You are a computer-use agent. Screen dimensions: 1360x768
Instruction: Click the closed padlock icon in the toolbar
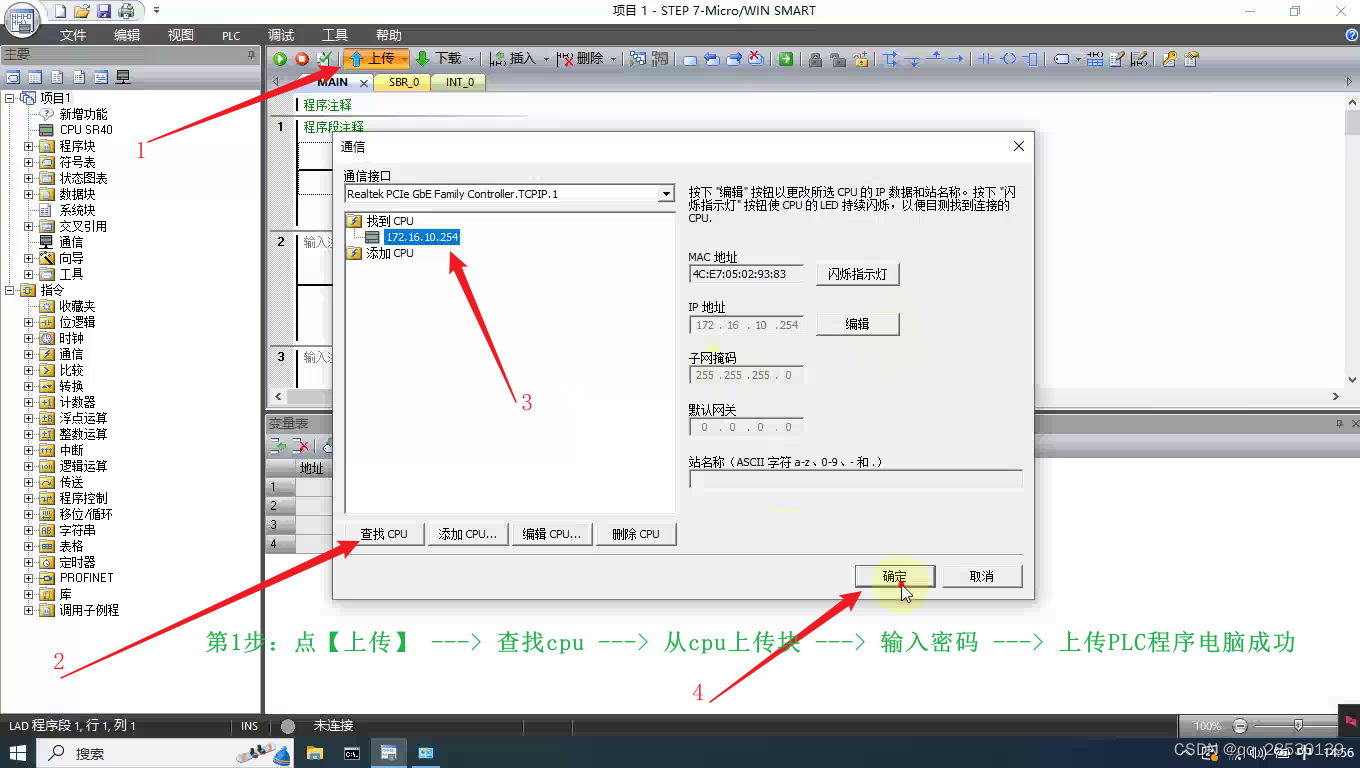815,60
